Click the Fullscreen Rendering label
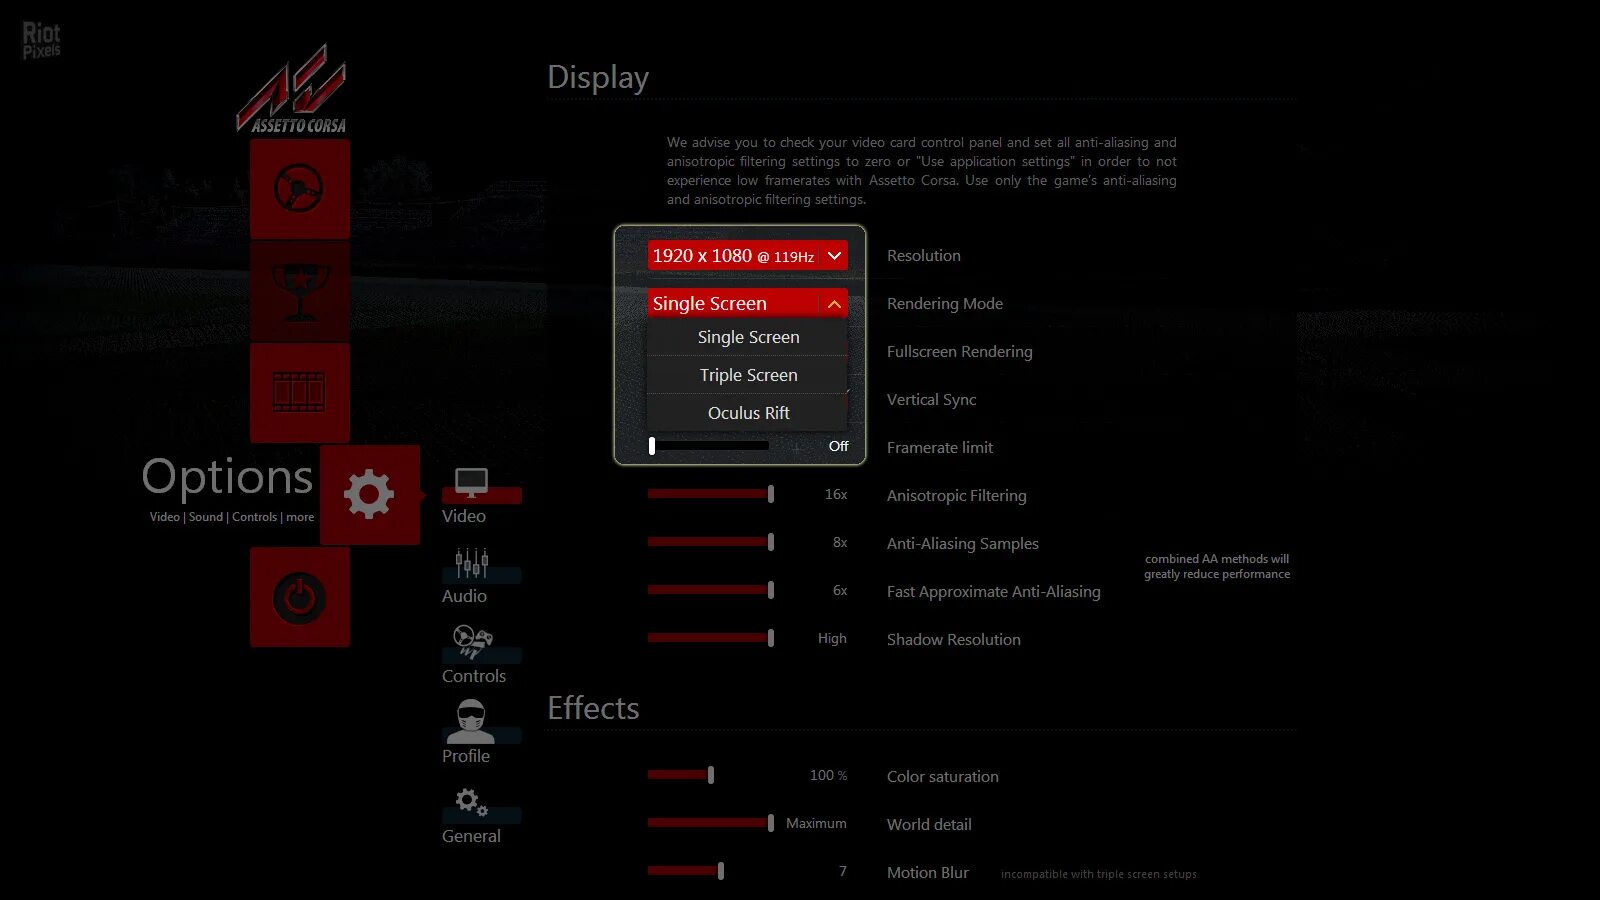This screenshot has height=900, width=1600. click(960, 352)
